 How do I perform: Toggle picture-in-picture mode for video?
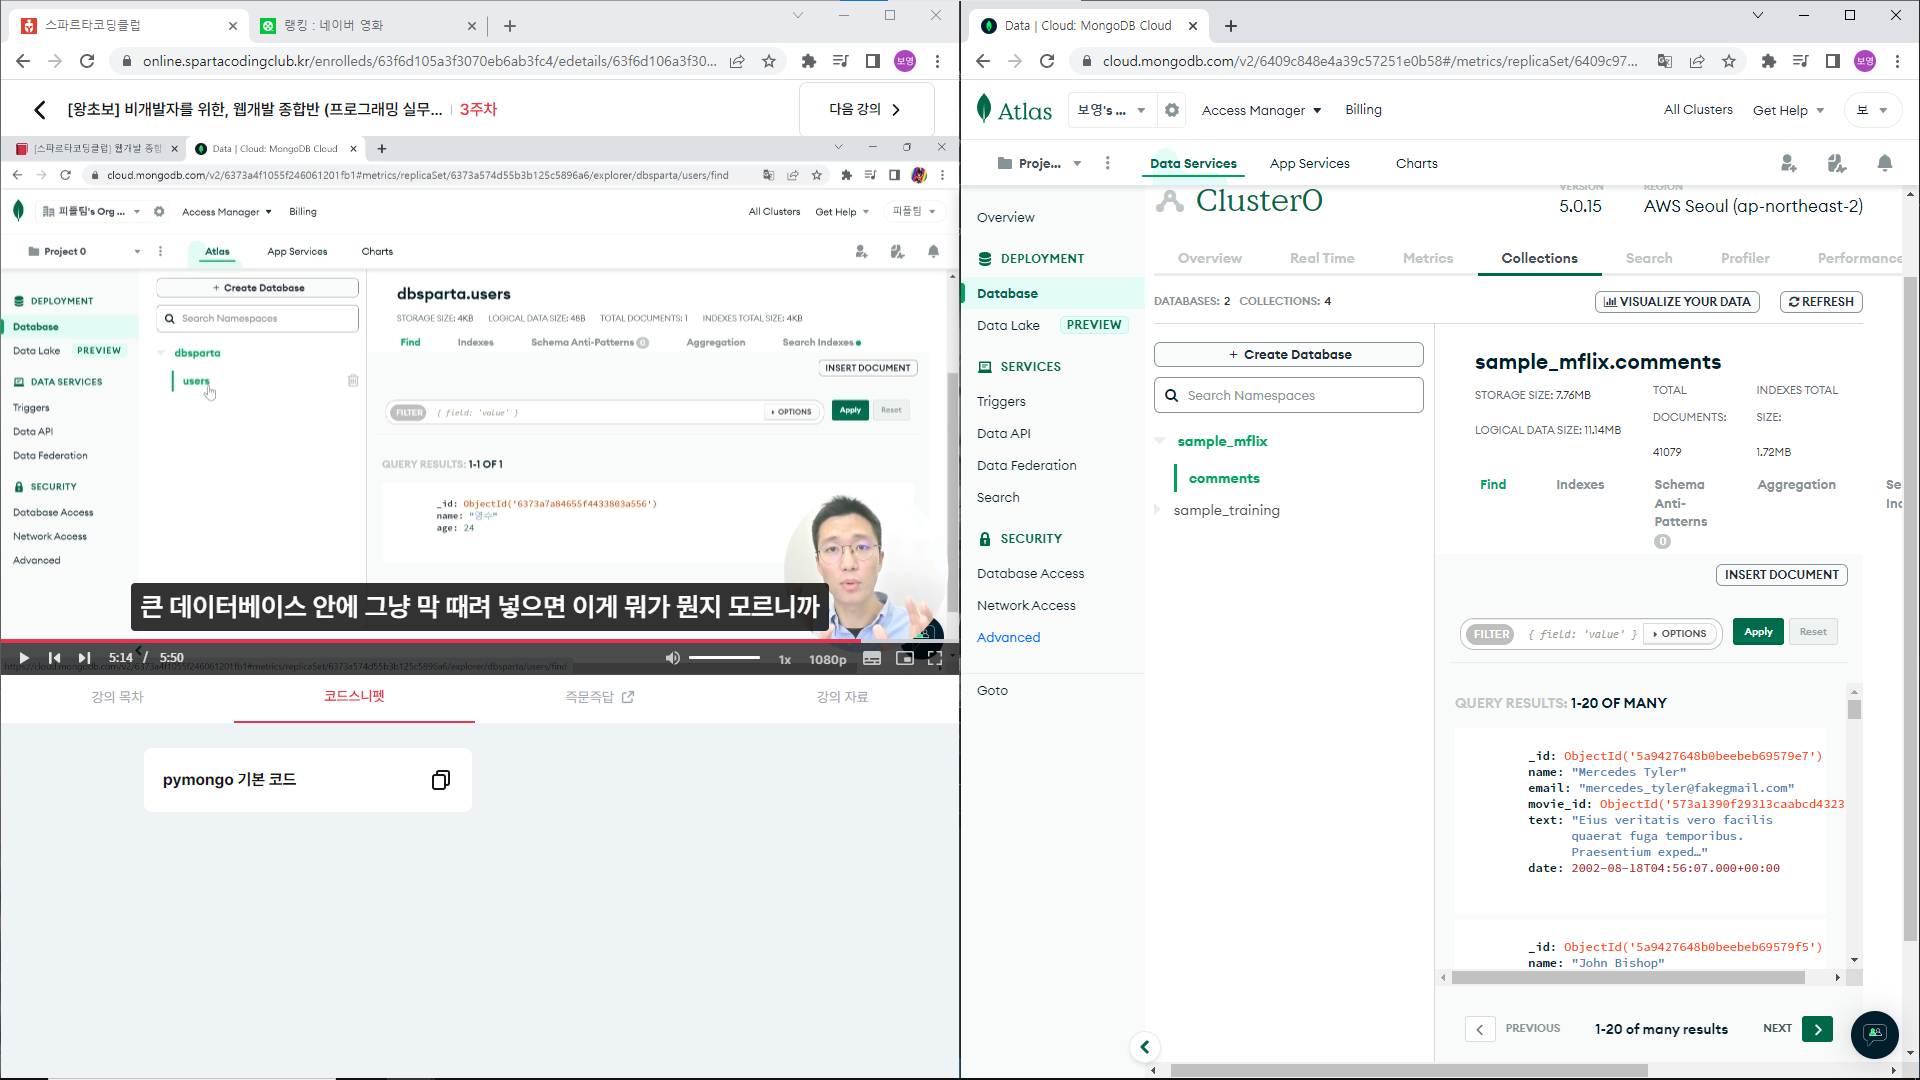pyautogui.click(x=905, y=658)
